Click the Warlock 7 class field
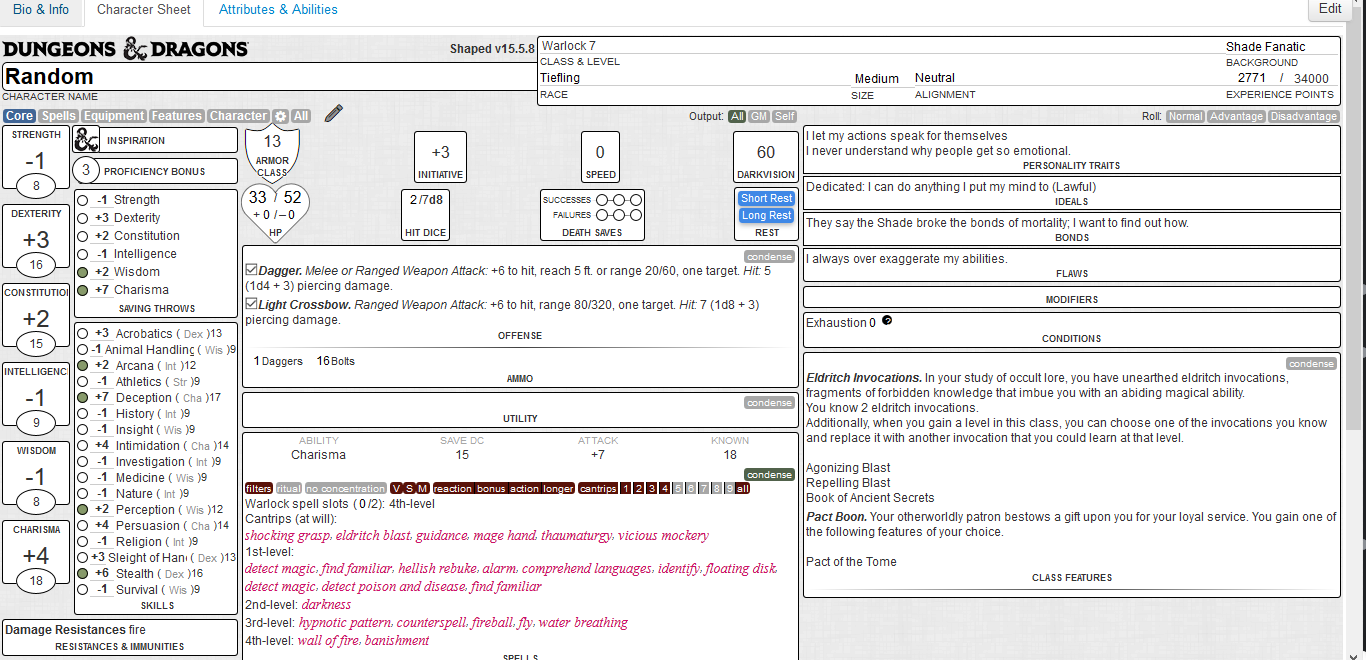This screenshot has width=1366, height=660. [880, 46]
